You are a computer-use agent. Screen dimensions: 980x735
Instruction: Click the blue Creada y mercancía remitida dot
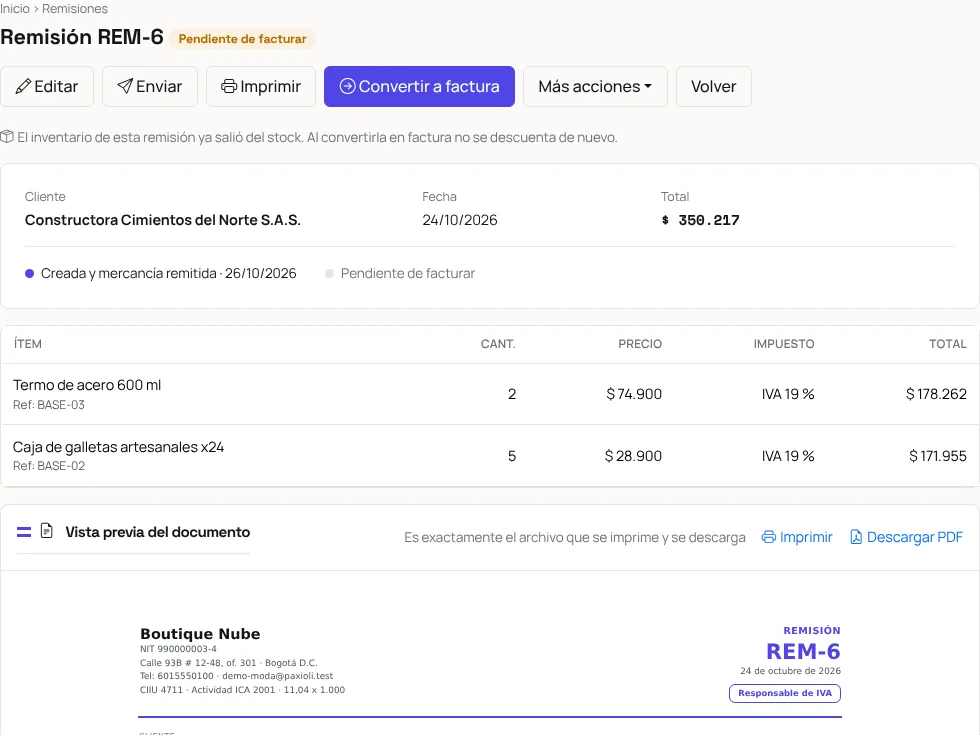pos(29,274)
